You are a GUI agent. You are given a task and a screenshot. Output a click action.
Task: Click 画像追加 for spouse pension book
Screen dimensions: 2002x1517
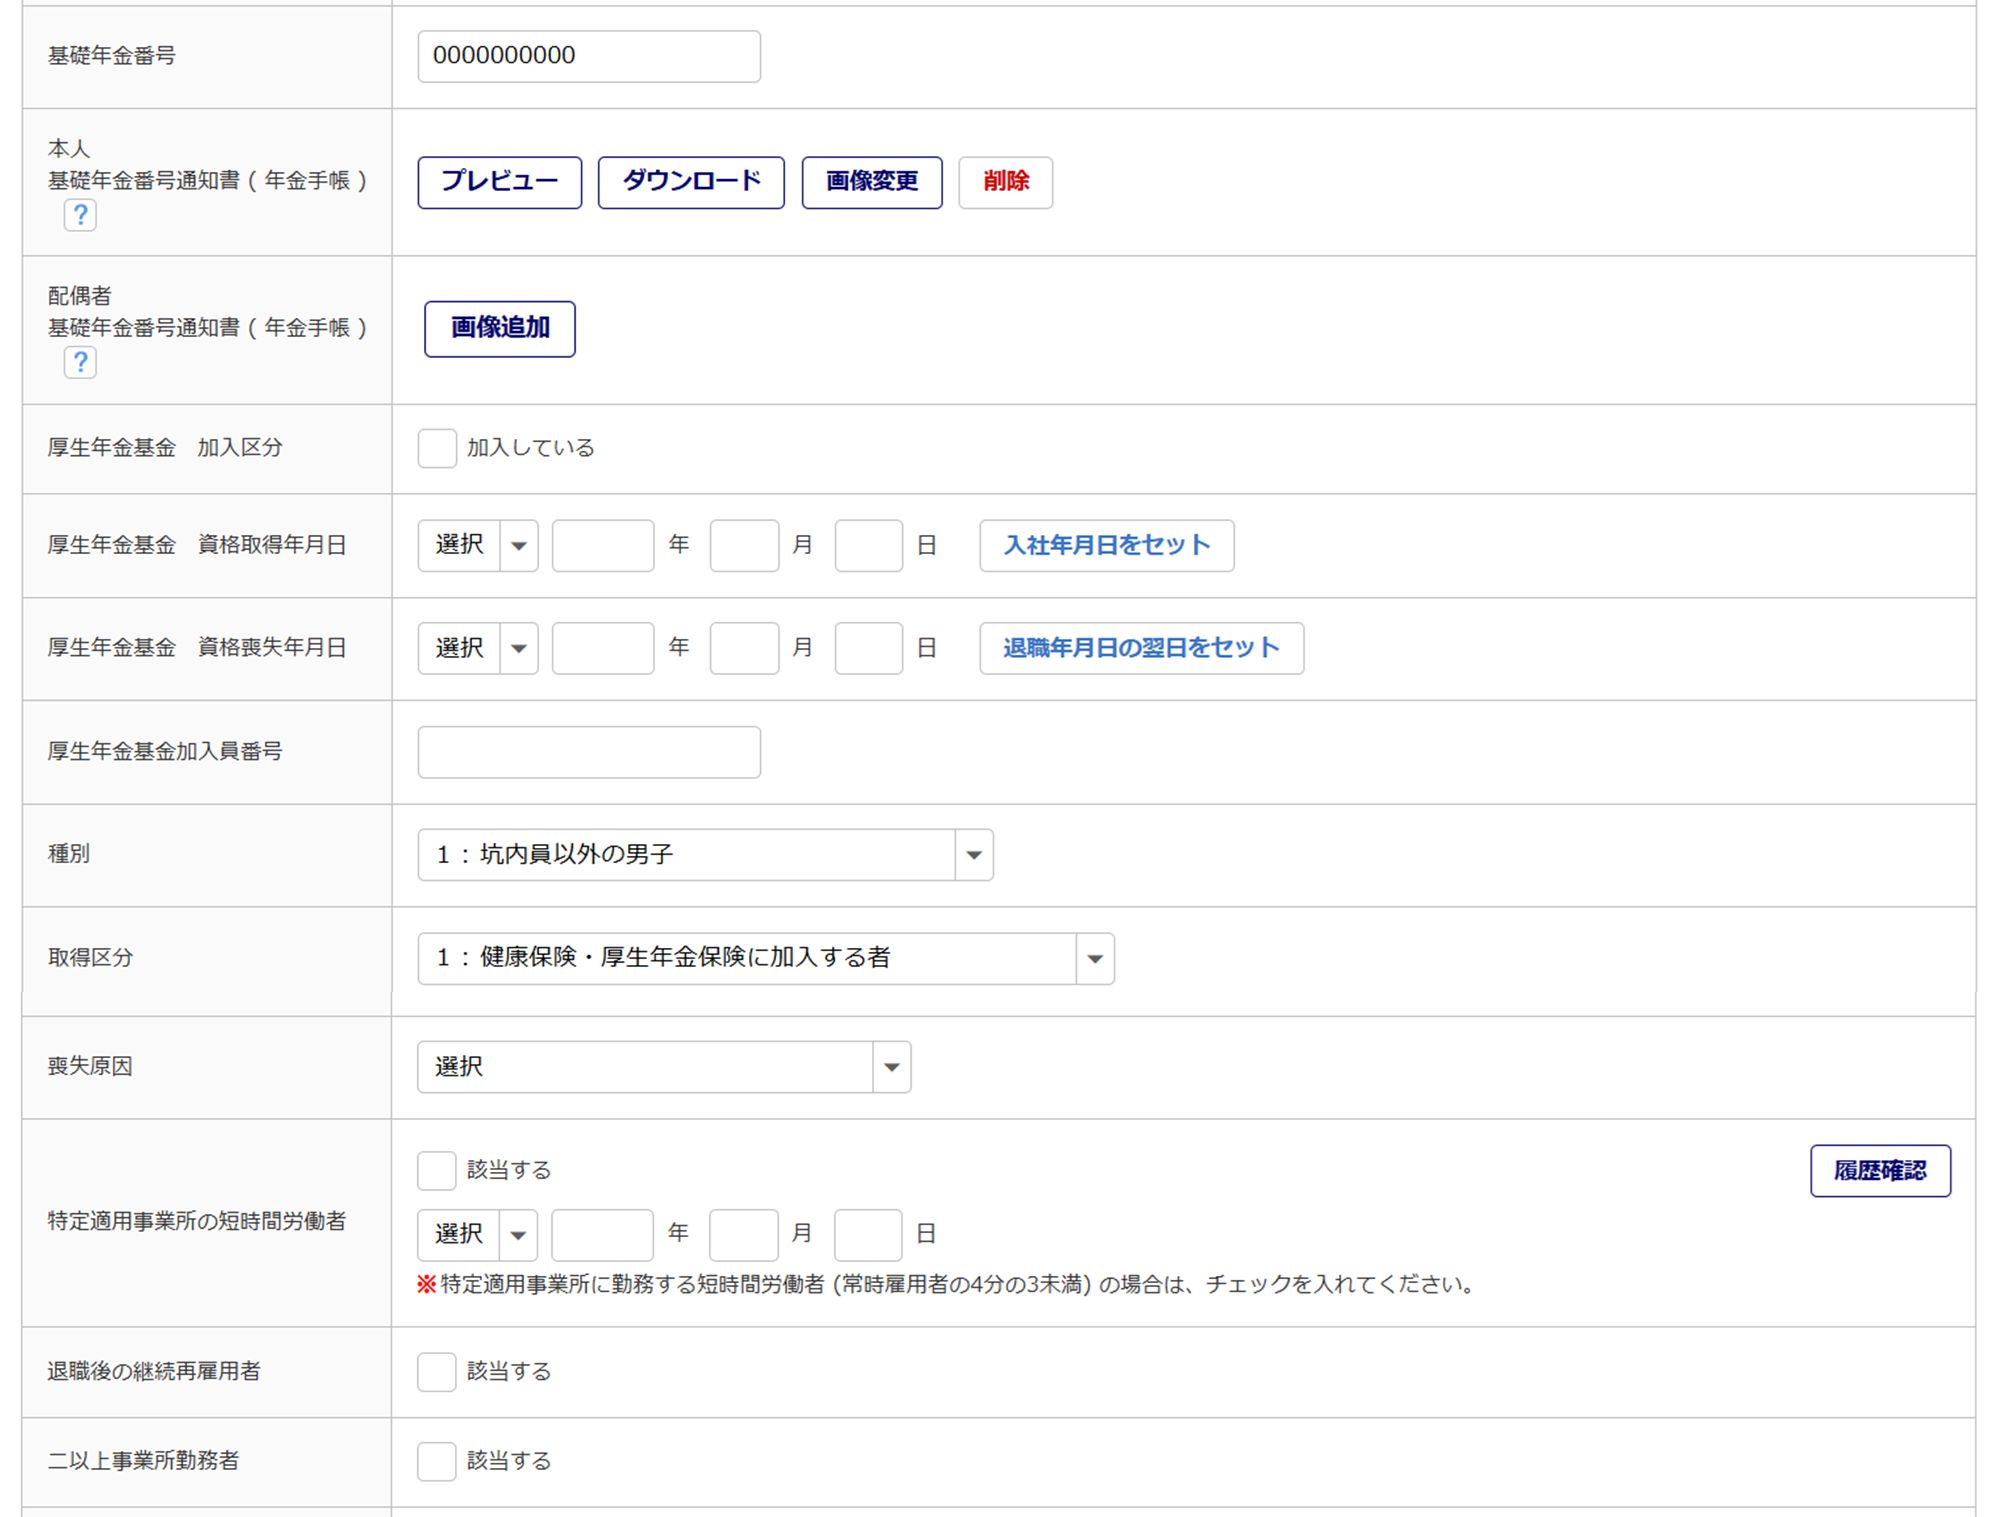tap(499, 328)
